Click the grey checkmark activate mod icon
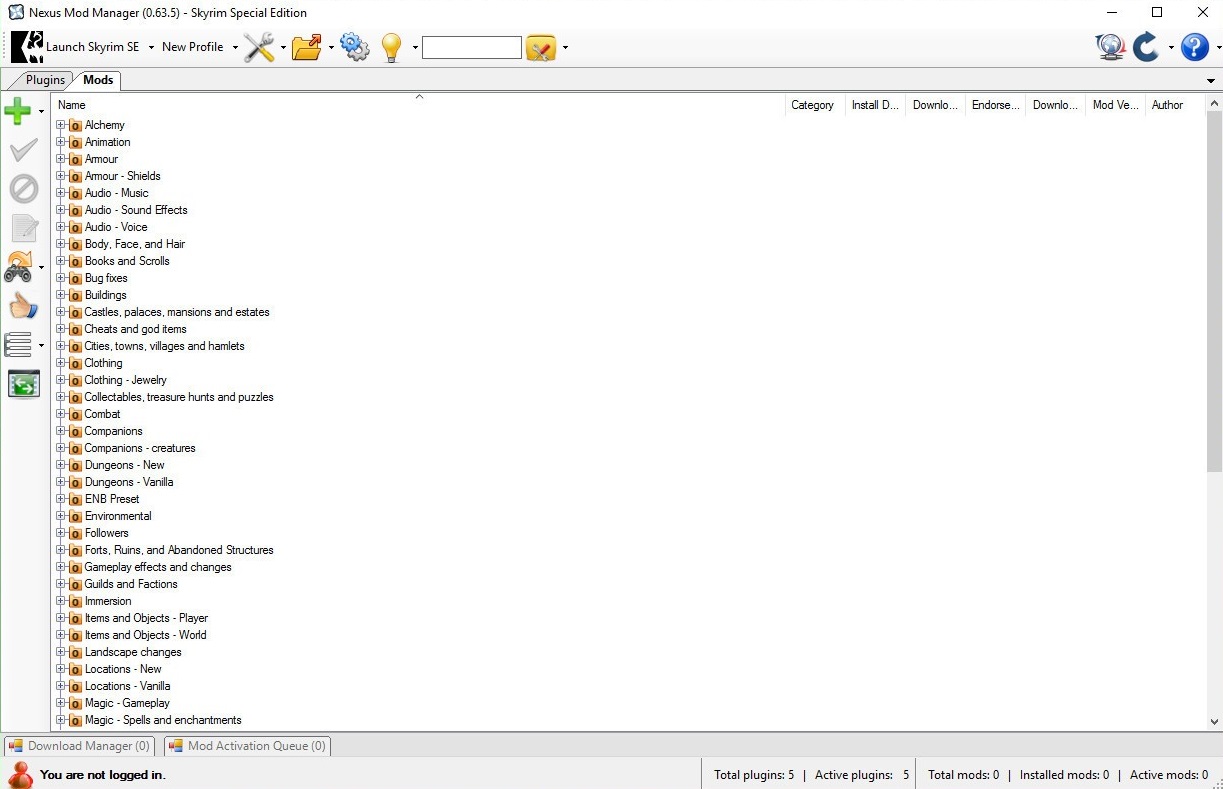The image size is (1223, 789). tap(23, 150)
